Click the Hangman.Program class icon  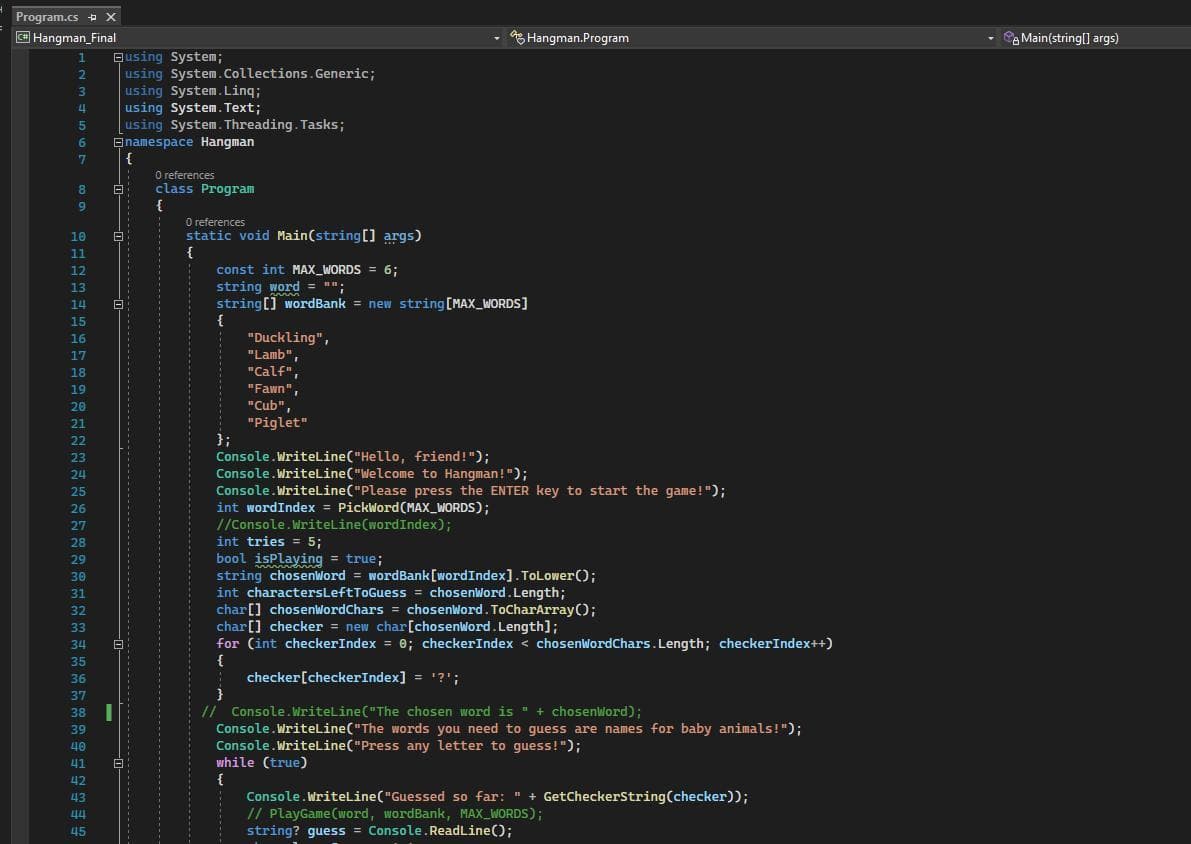pyautogui.click(x=517, y=37)
